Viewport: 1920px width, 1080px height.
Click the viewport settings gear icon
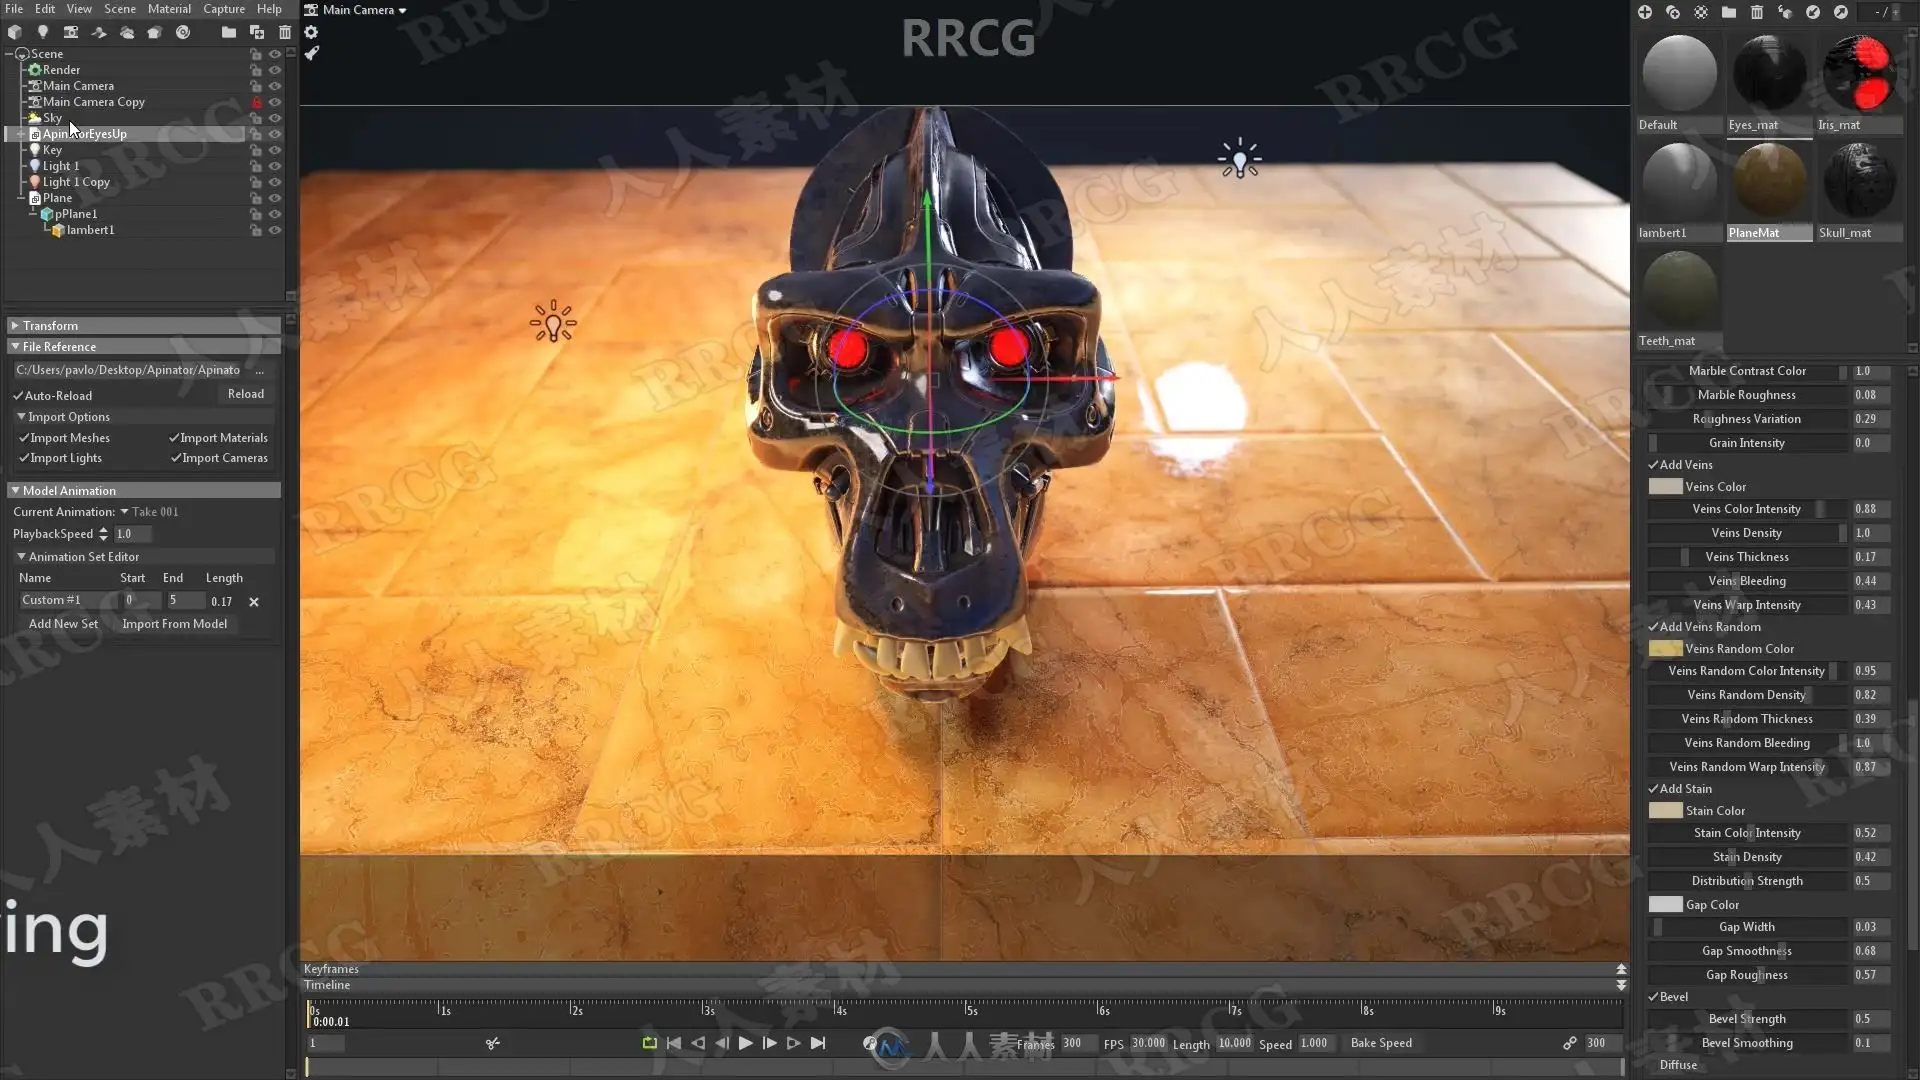tap(311, 32)
